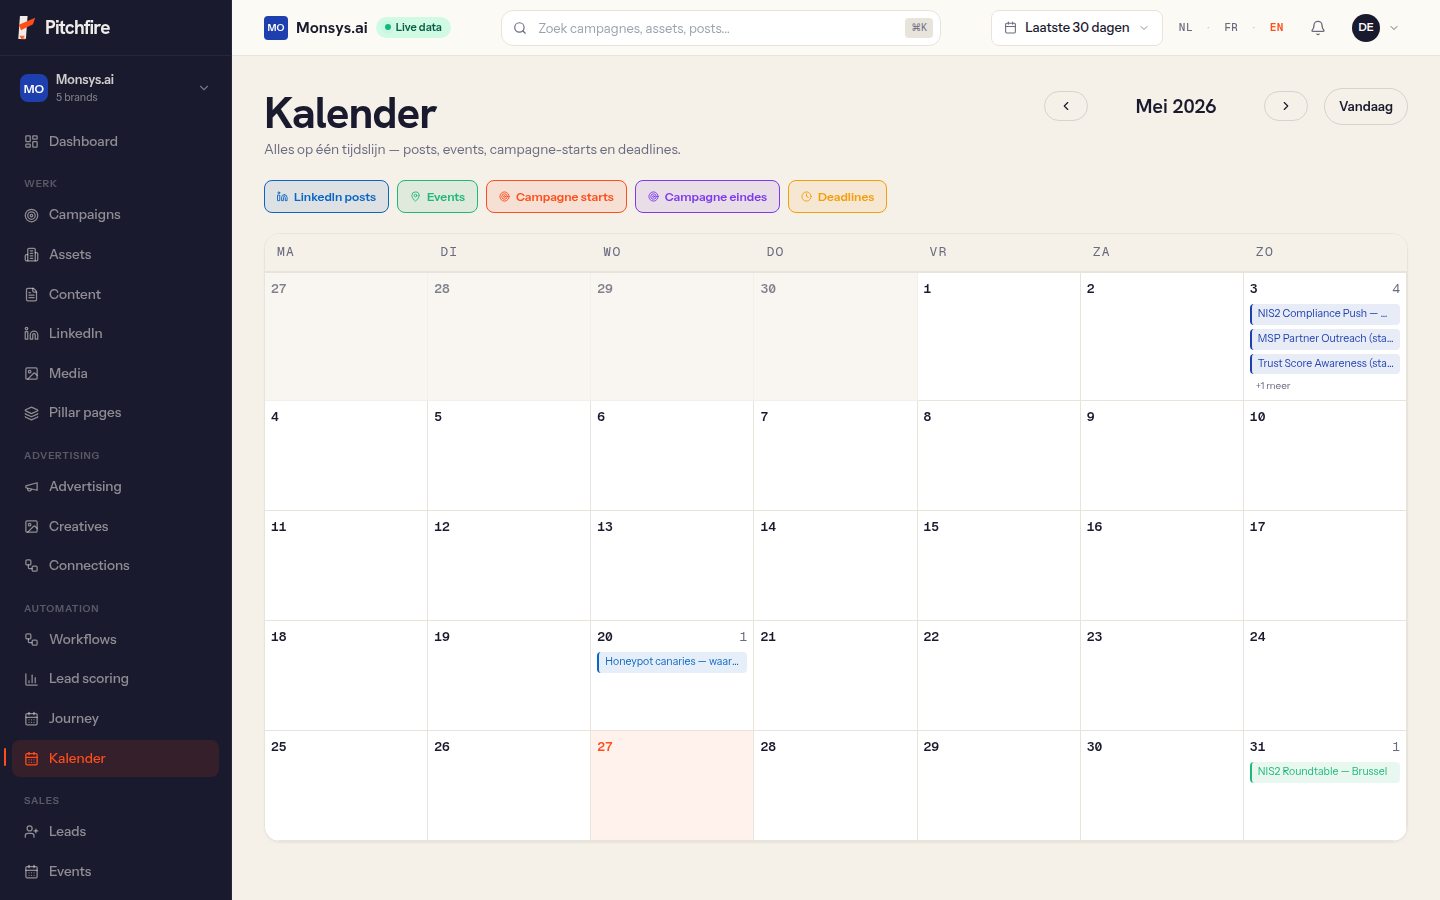Switch language to FR
1440x900 pixels.
click(x=1231, y=28)
